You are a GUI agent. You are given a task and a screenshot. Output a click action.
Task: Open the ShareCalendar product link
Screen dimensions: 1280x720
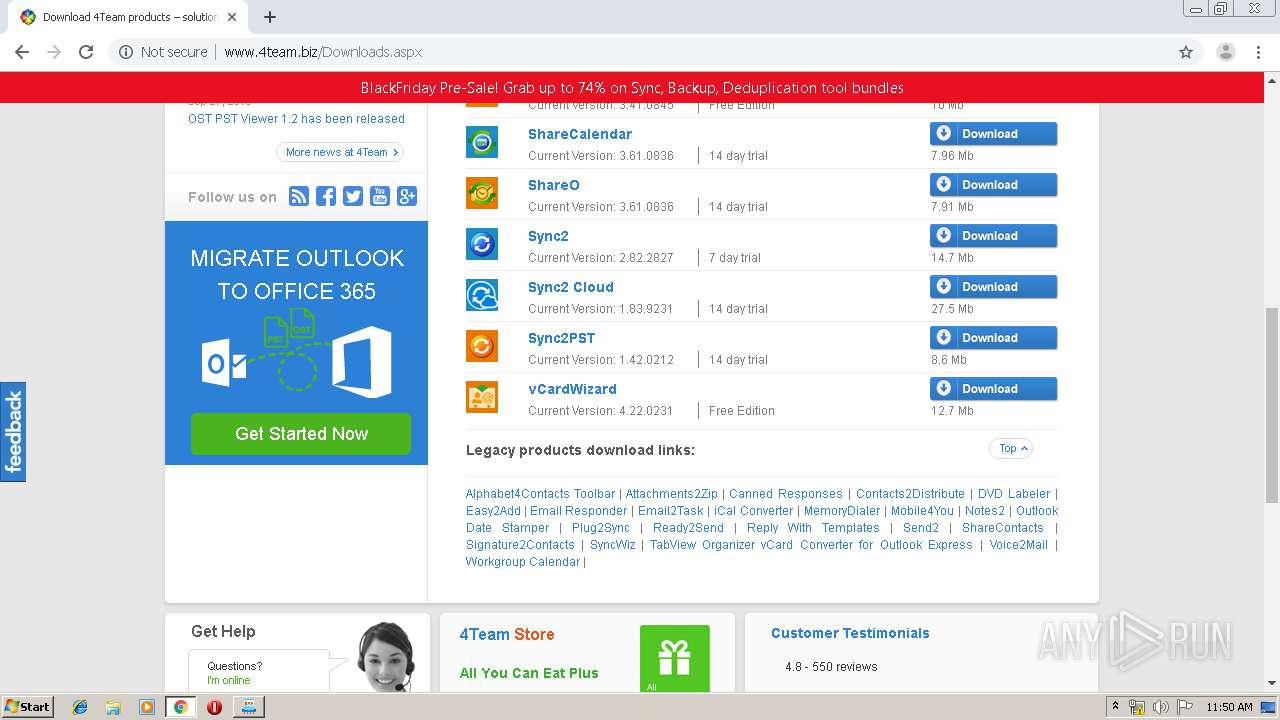580,134
